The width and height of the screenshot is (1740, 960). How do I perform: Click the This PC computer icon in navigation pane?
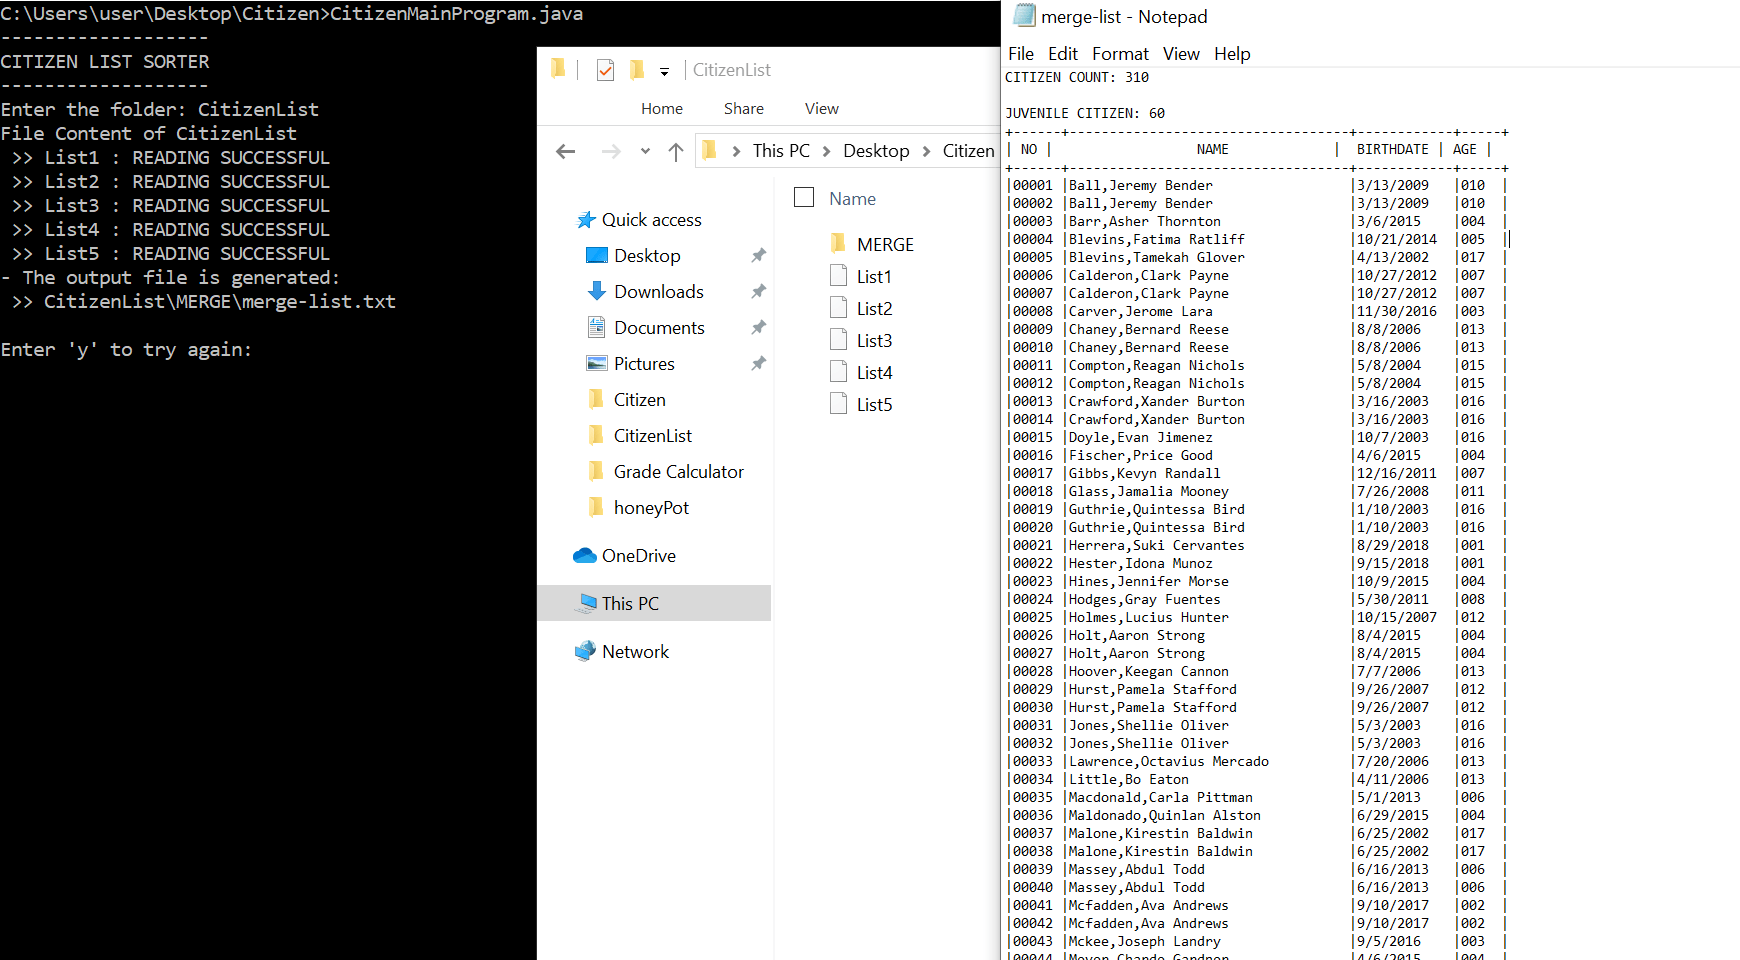(587, 603)
